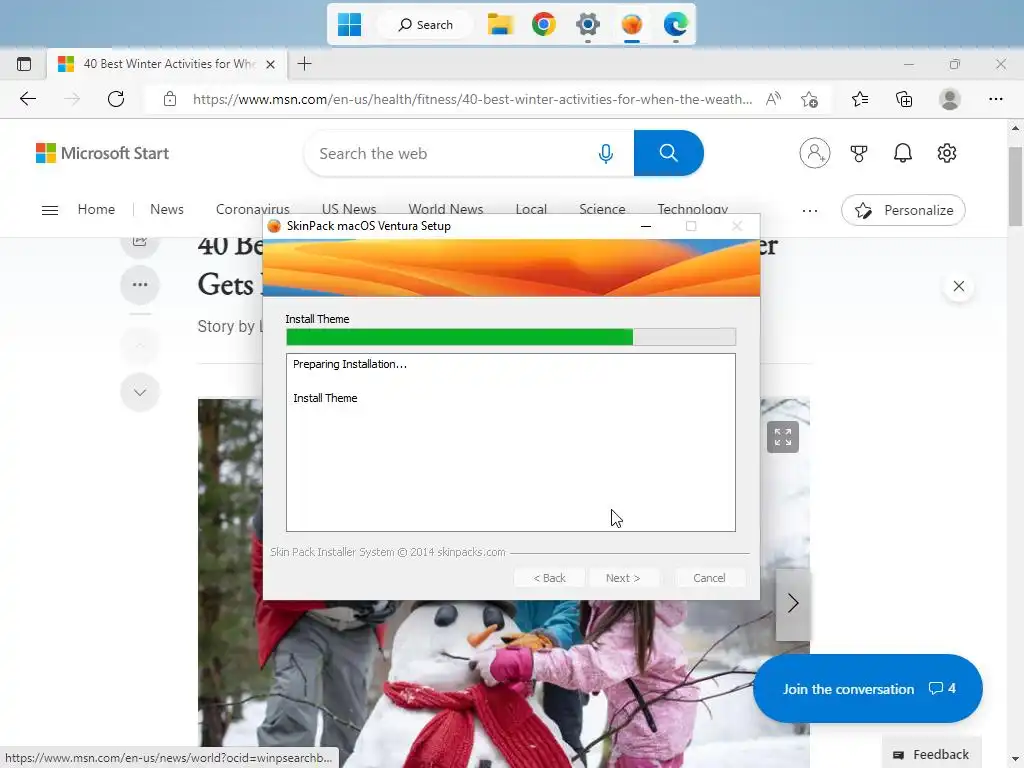1024x768 pixels.
Task: Open the World News section
Action: pos(445,209)
